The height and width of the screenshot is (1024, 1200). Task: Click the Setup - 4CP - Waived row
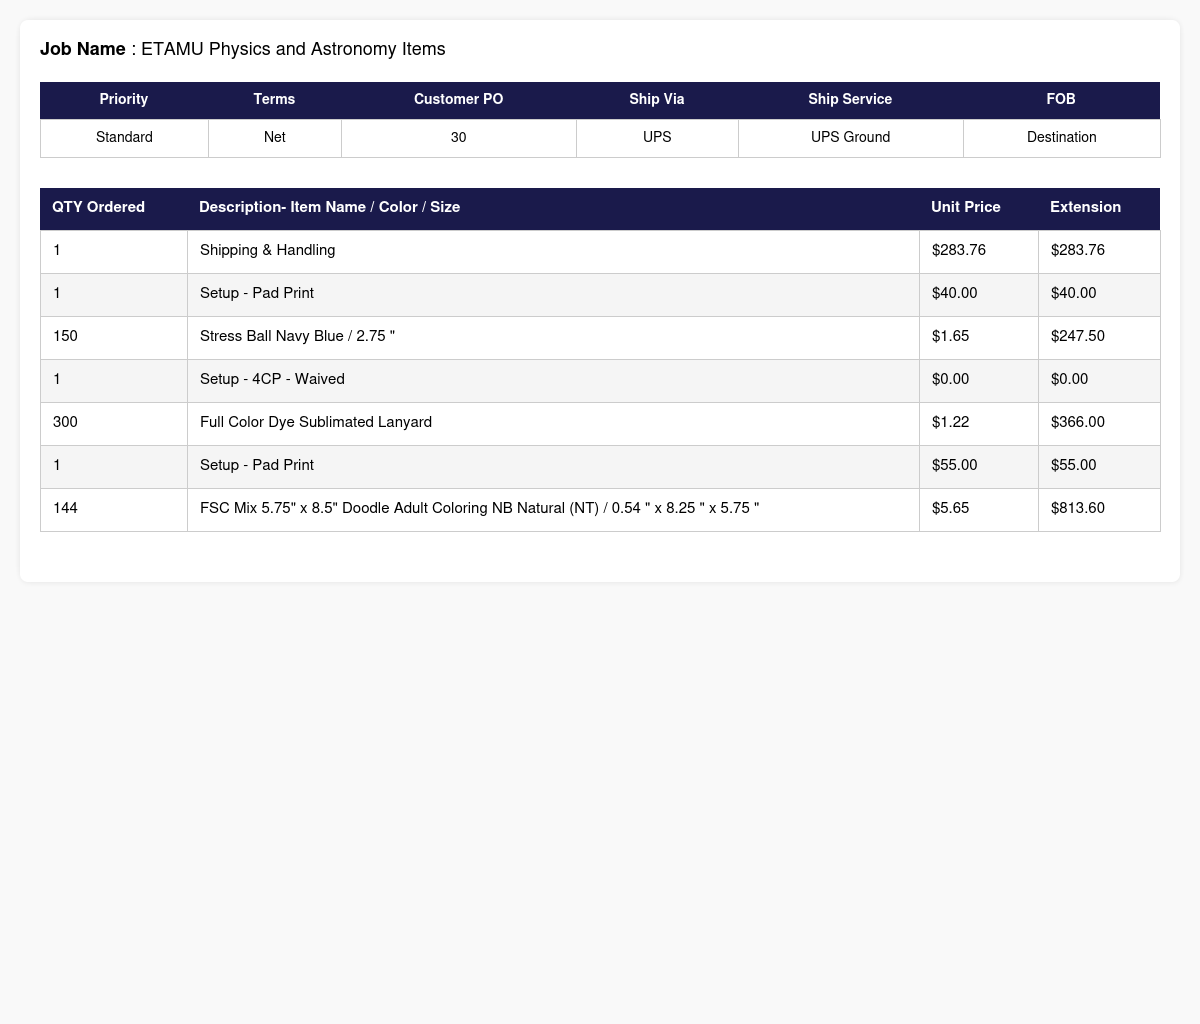(272, 379)
